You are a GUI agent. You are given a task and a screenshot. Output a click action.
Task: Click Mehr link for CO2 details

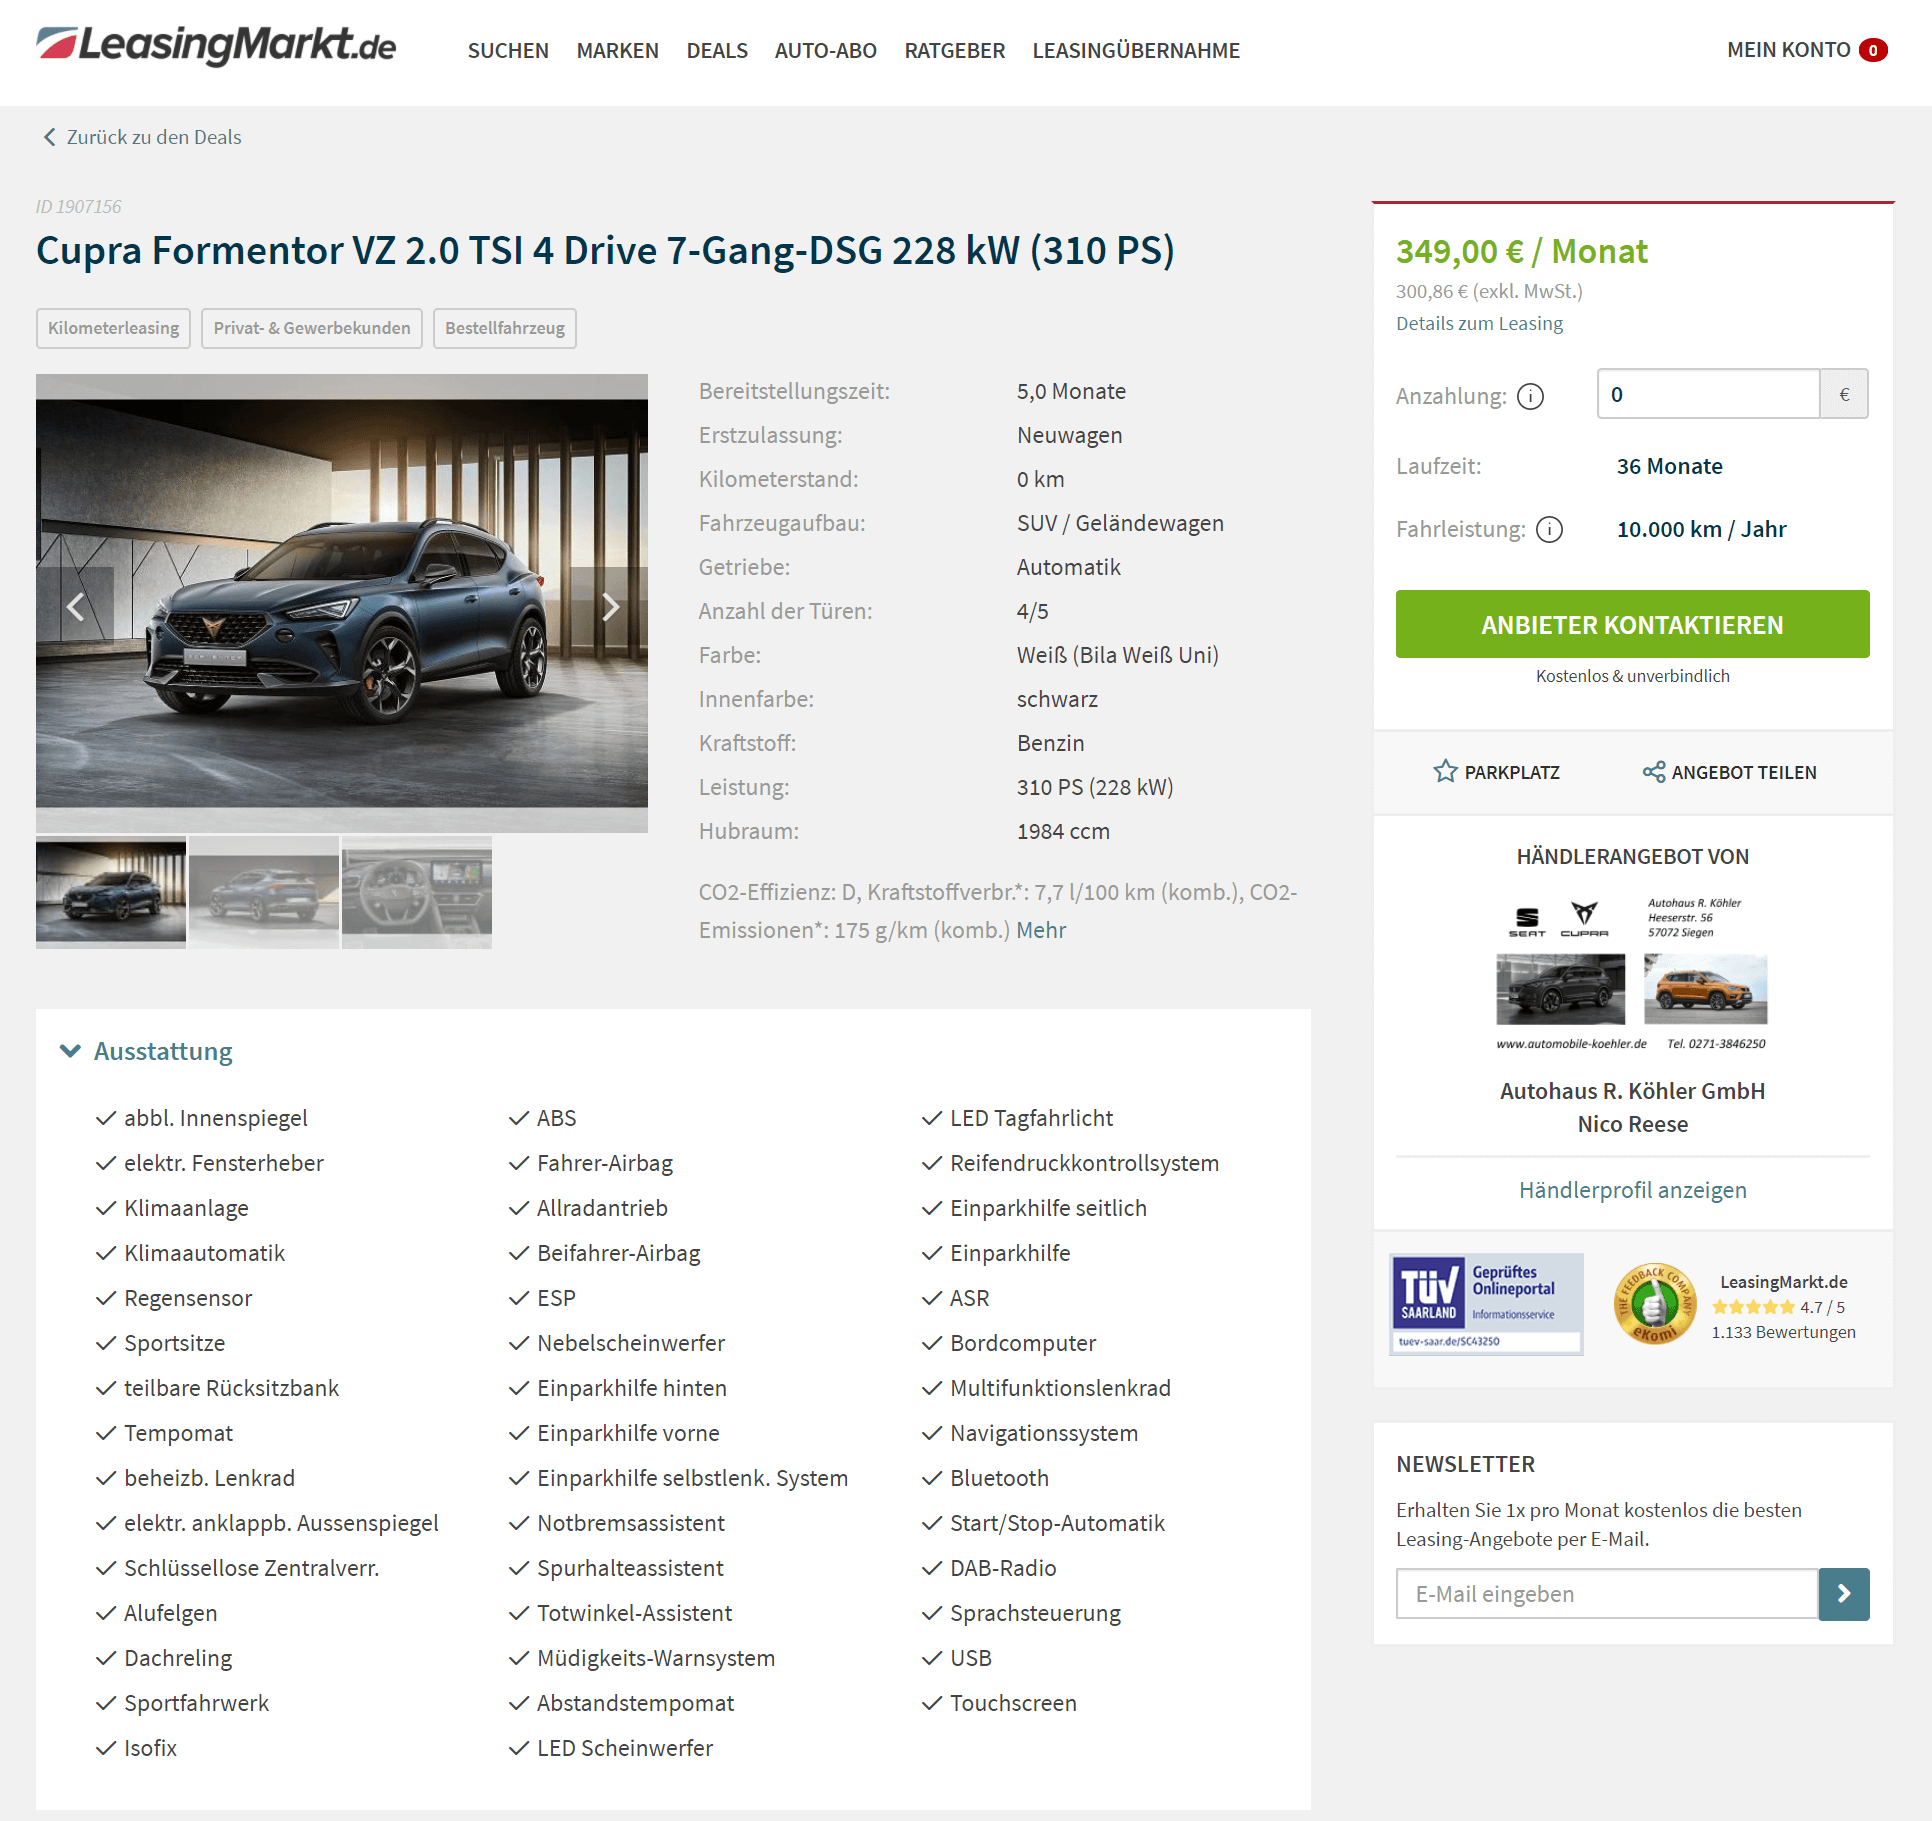(1041, 930)
